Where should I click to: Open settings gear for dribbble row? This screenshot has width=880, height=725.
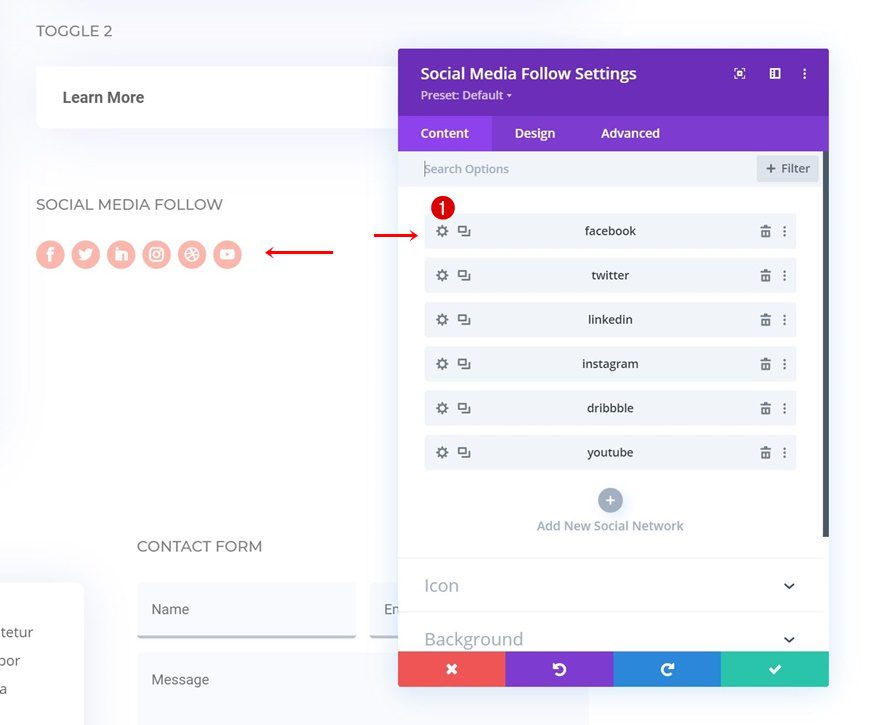point(442,409)
